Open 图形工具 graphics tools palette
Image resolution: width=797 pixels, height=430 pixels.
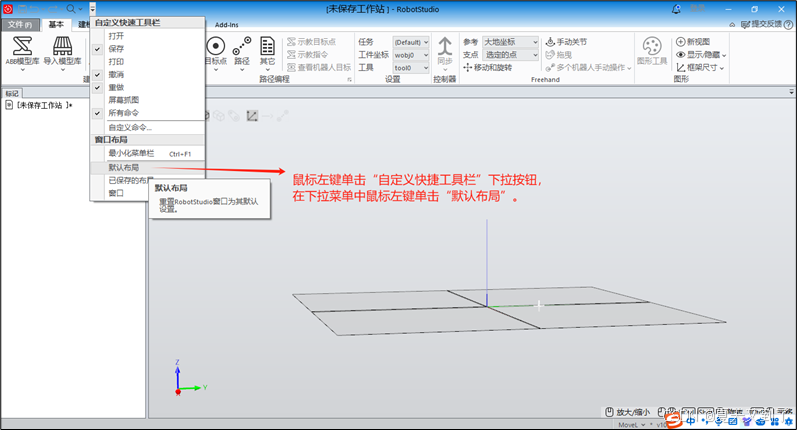[652, 51]
